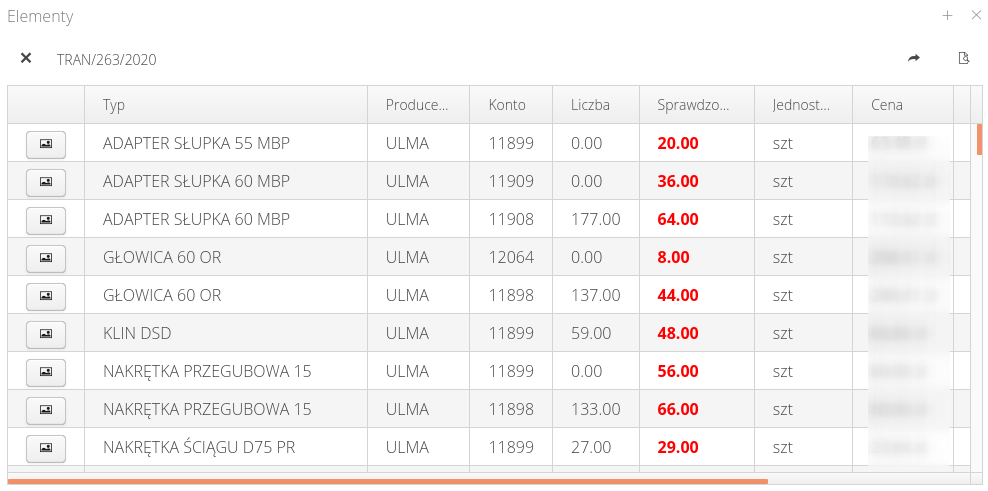Click Liczba value 27.00
The image size is (988, 491).
(591, 447)
